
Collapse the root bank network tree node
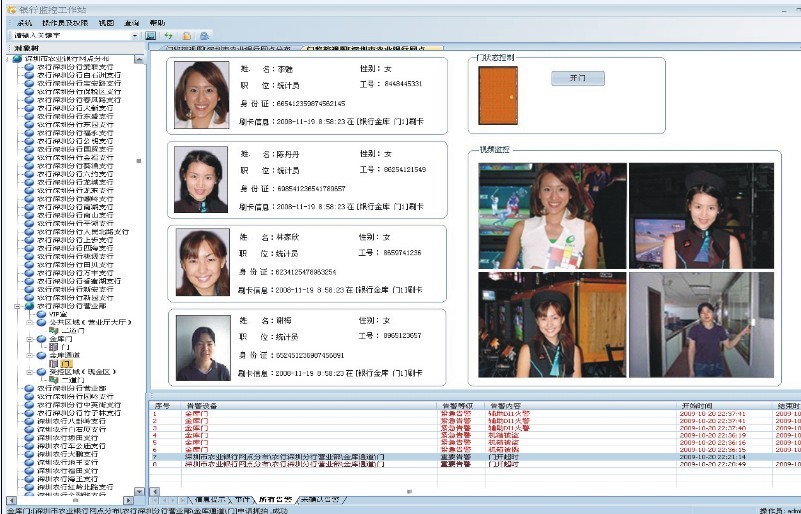[7, 59]
